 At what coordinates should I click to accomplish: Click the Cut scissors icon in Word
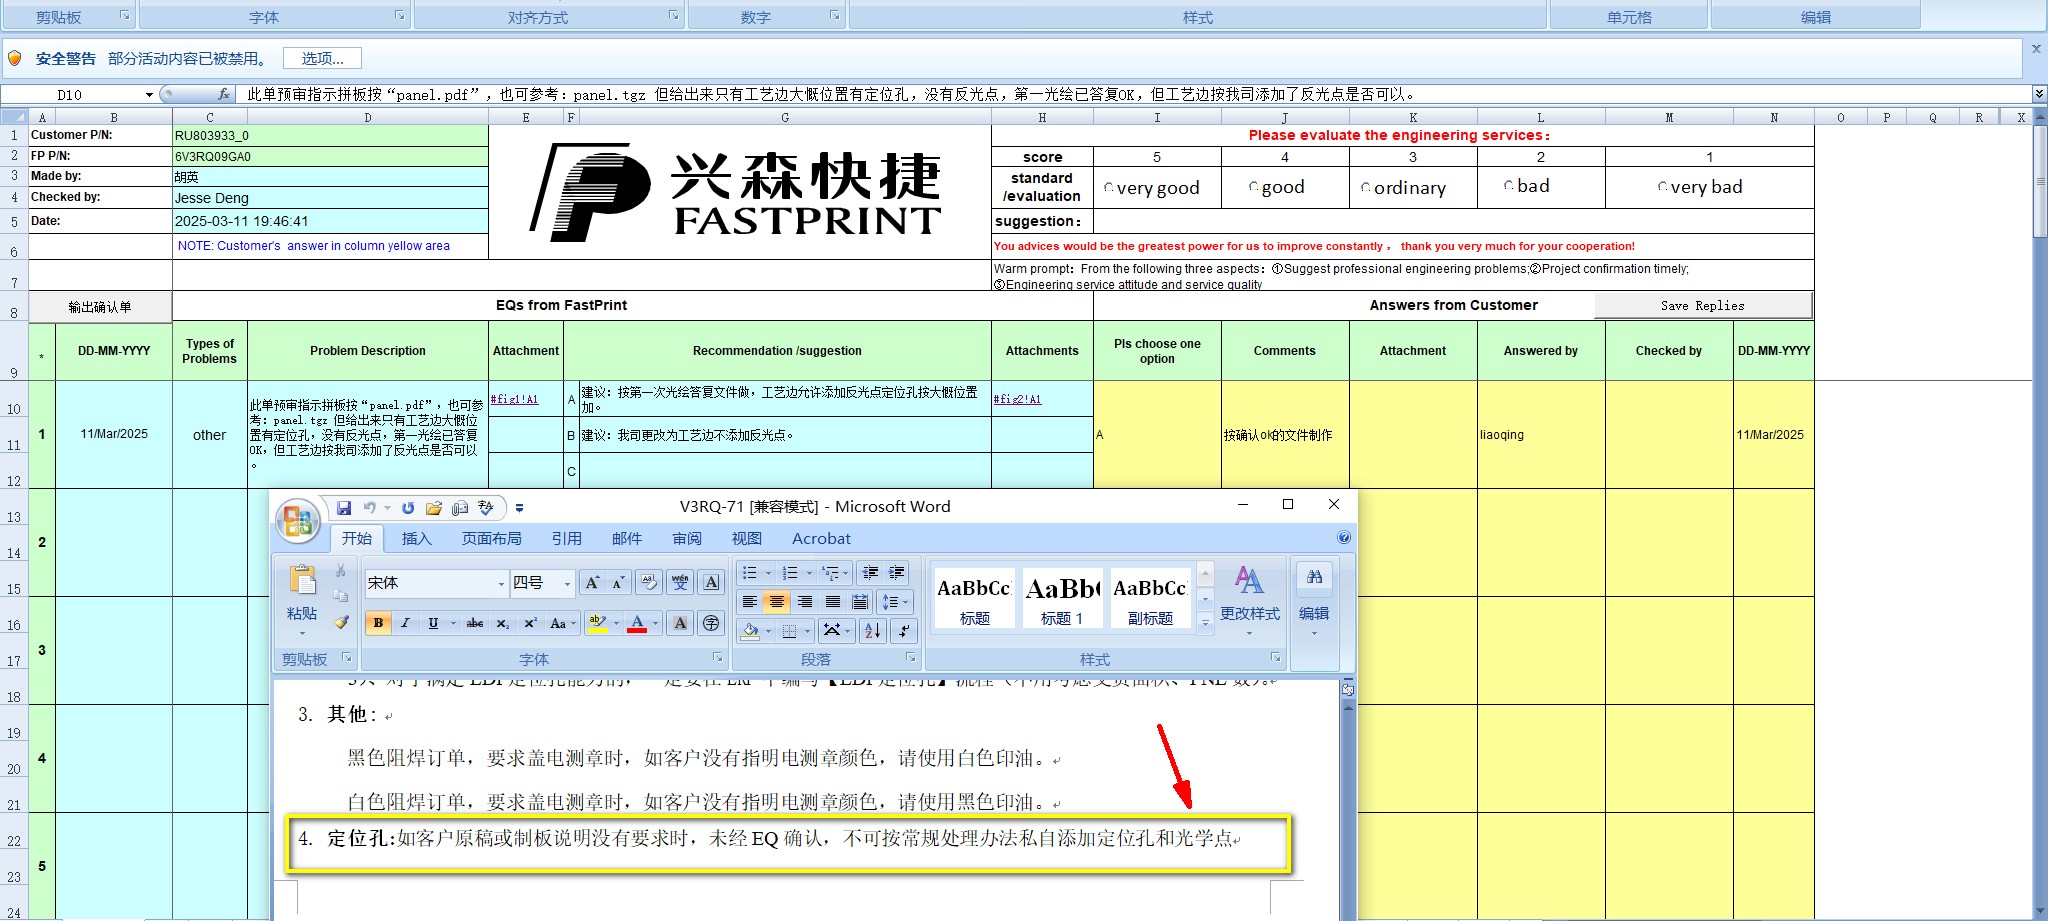[341, 571]
